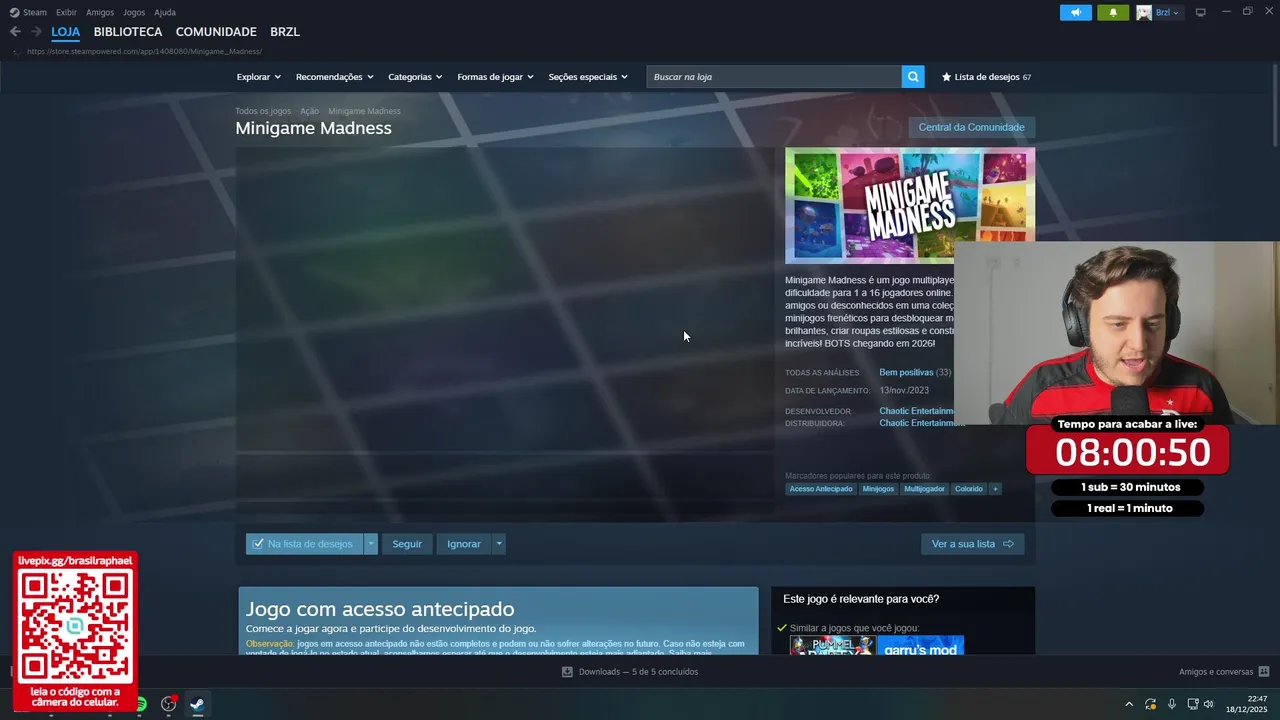Open the taskbar app with red badge
The height and width of the screenshot is (720, 1280).
(x=169, y=704)
